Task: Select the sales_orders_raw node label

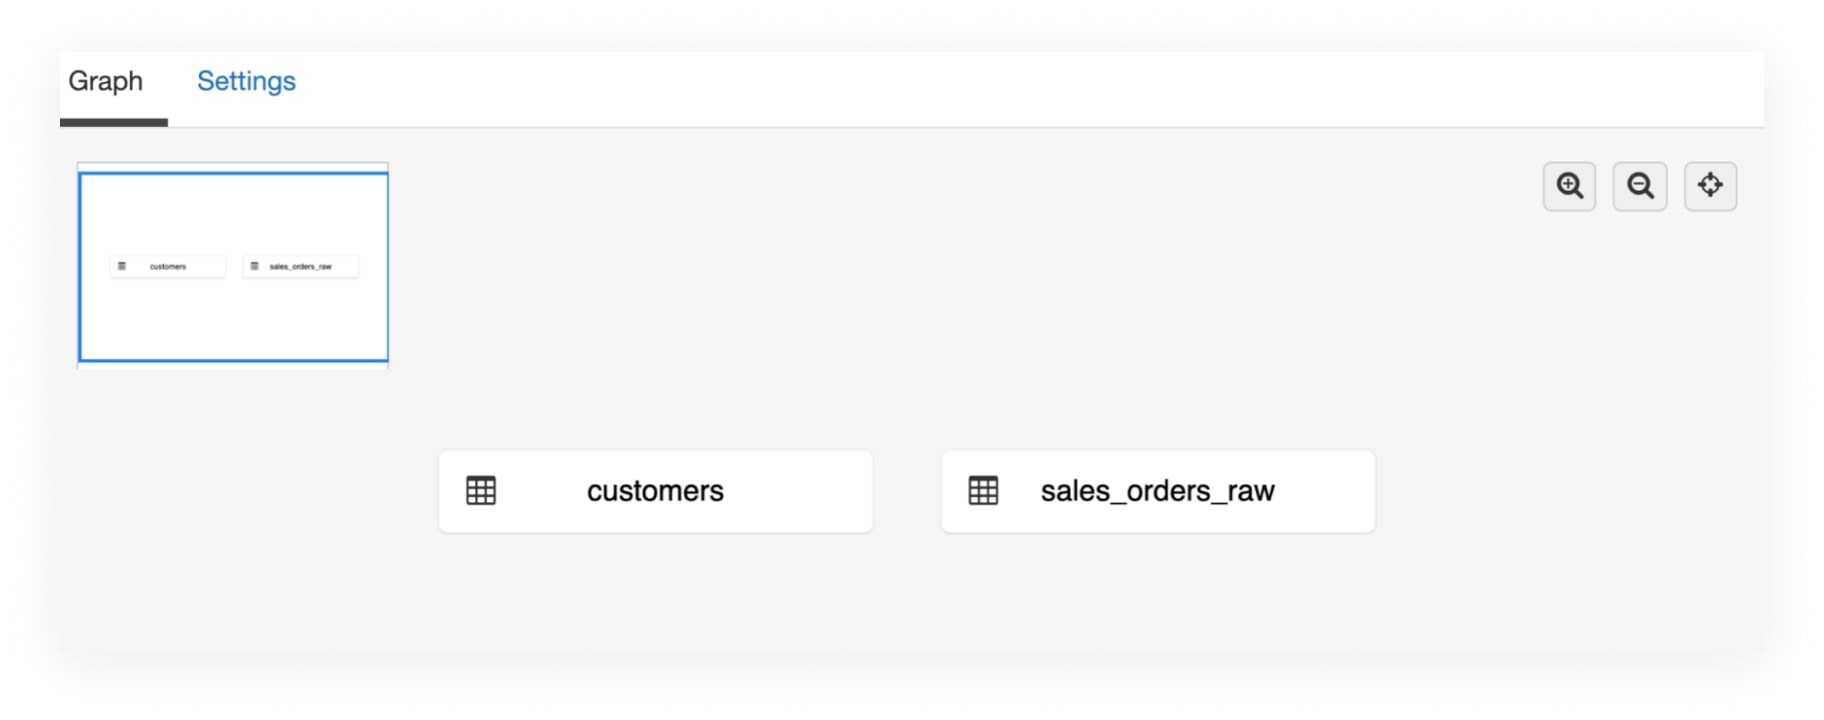Action: pyautogui.click(x=1157, y=491)
